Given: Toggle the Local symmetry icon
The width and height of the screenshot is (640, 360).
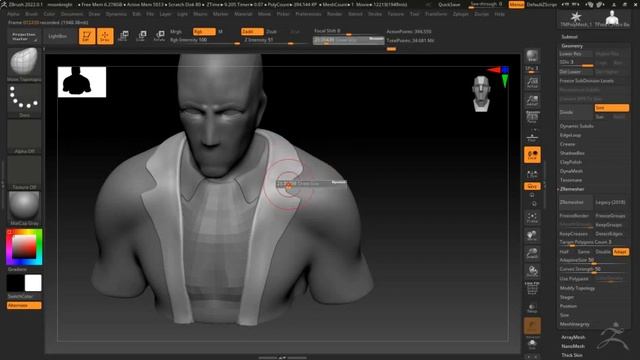Looking at the screenshot, I should pyautogui.click(x=532, y=155).
